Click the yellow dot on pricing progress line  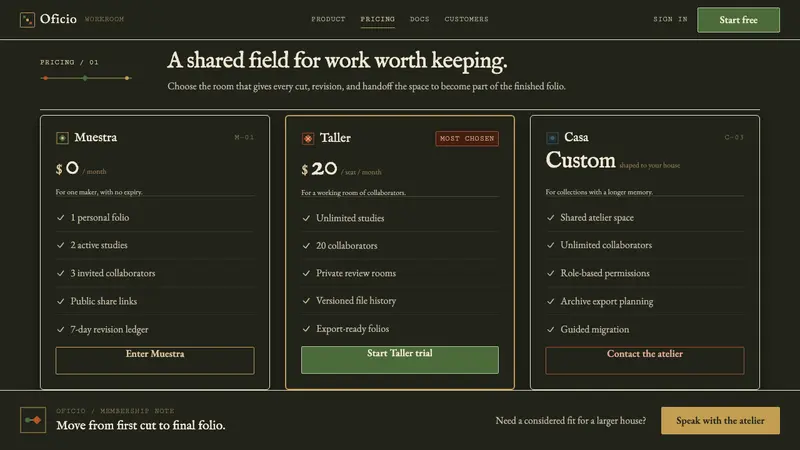tap(127, 78)
